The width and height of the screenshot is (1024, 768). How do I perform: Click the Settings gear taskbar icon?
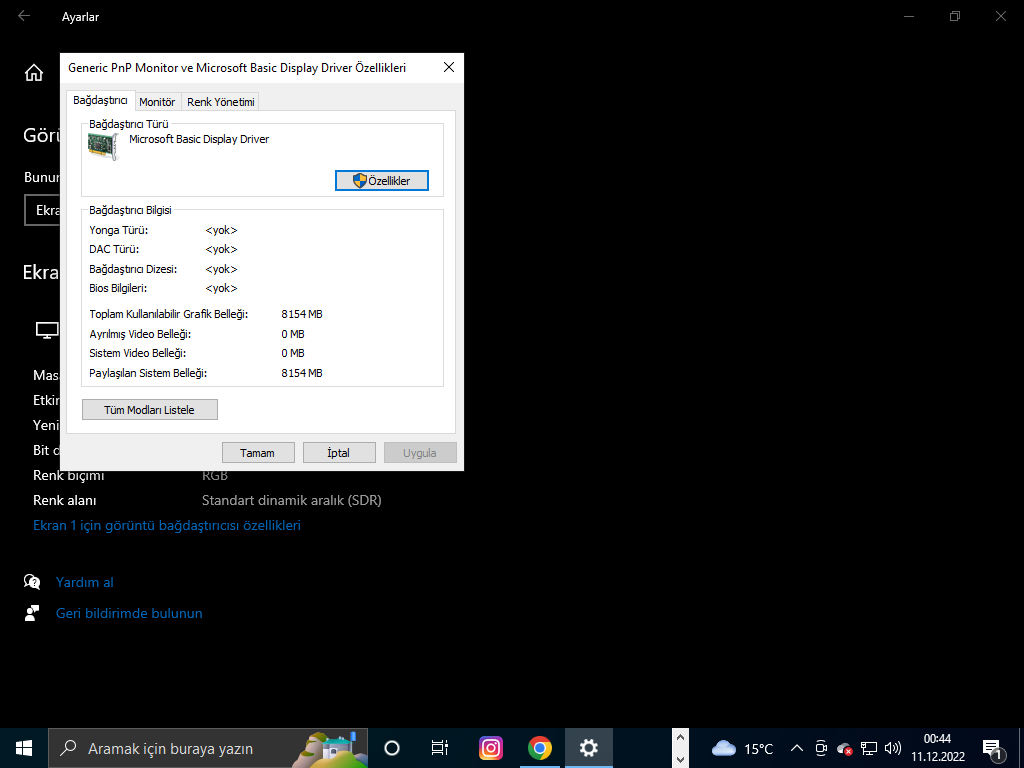coord(588,748)
